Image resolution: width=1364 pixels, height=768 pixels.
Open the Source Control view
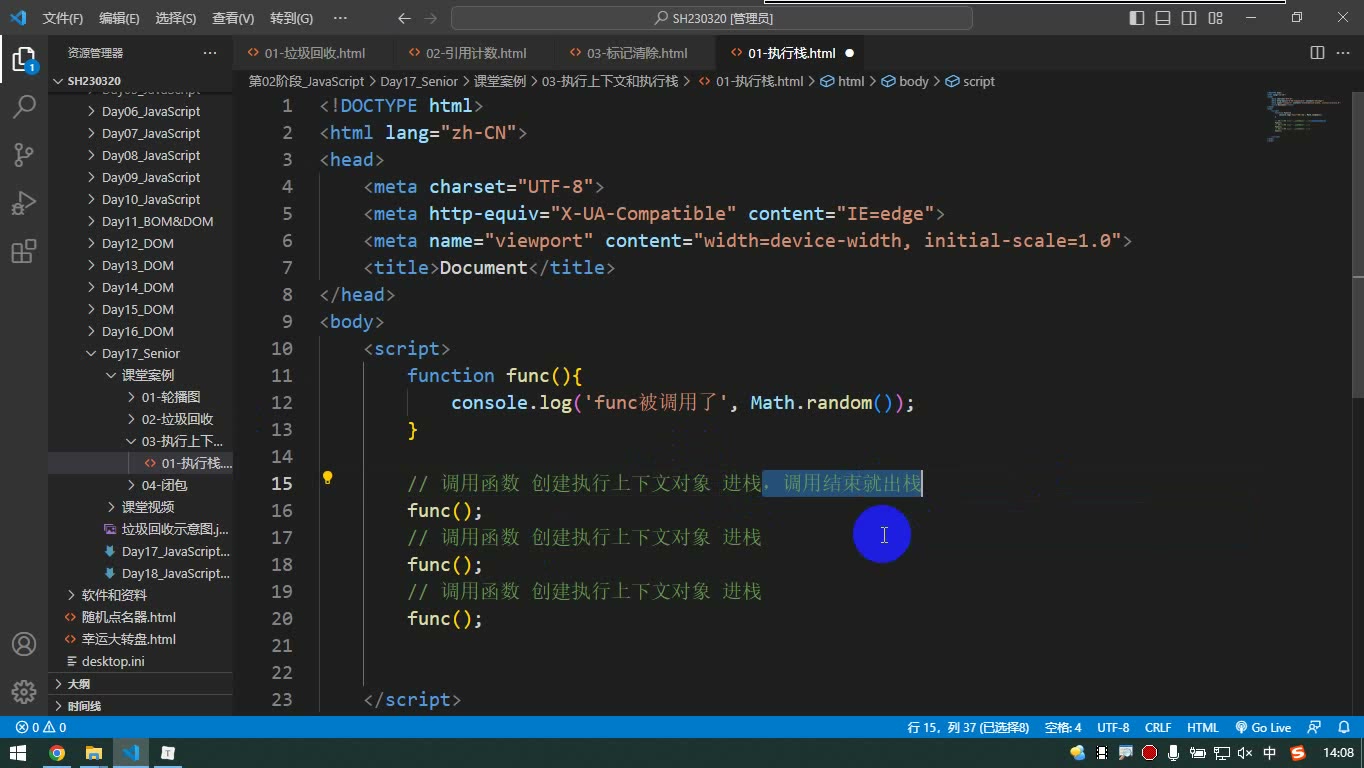point(24,155)
